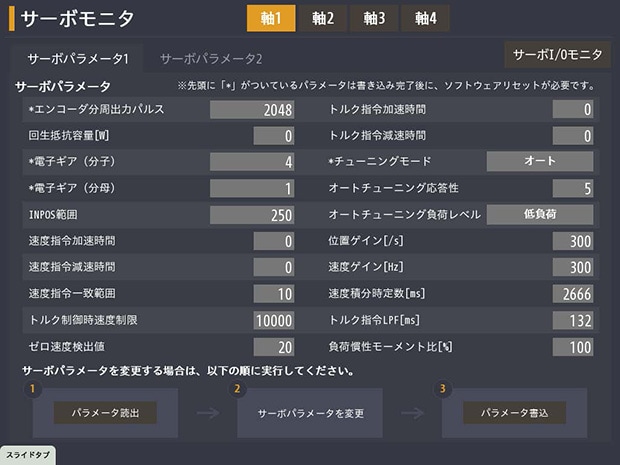Open the サーボパラメータ2 tab
The width and height of the screenshot is (620, 465).
tap(211, 58)
